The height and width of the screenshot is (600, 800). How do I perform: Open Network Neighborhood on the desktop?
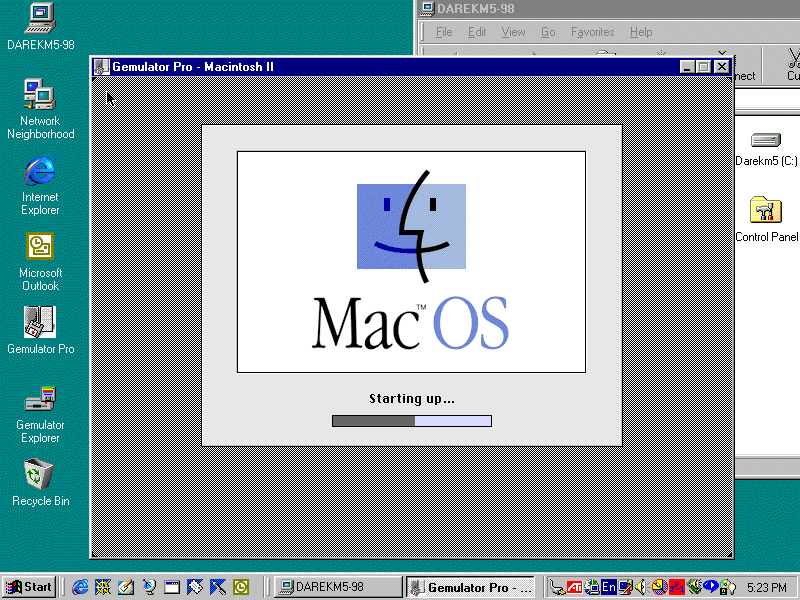pos(40,95)
